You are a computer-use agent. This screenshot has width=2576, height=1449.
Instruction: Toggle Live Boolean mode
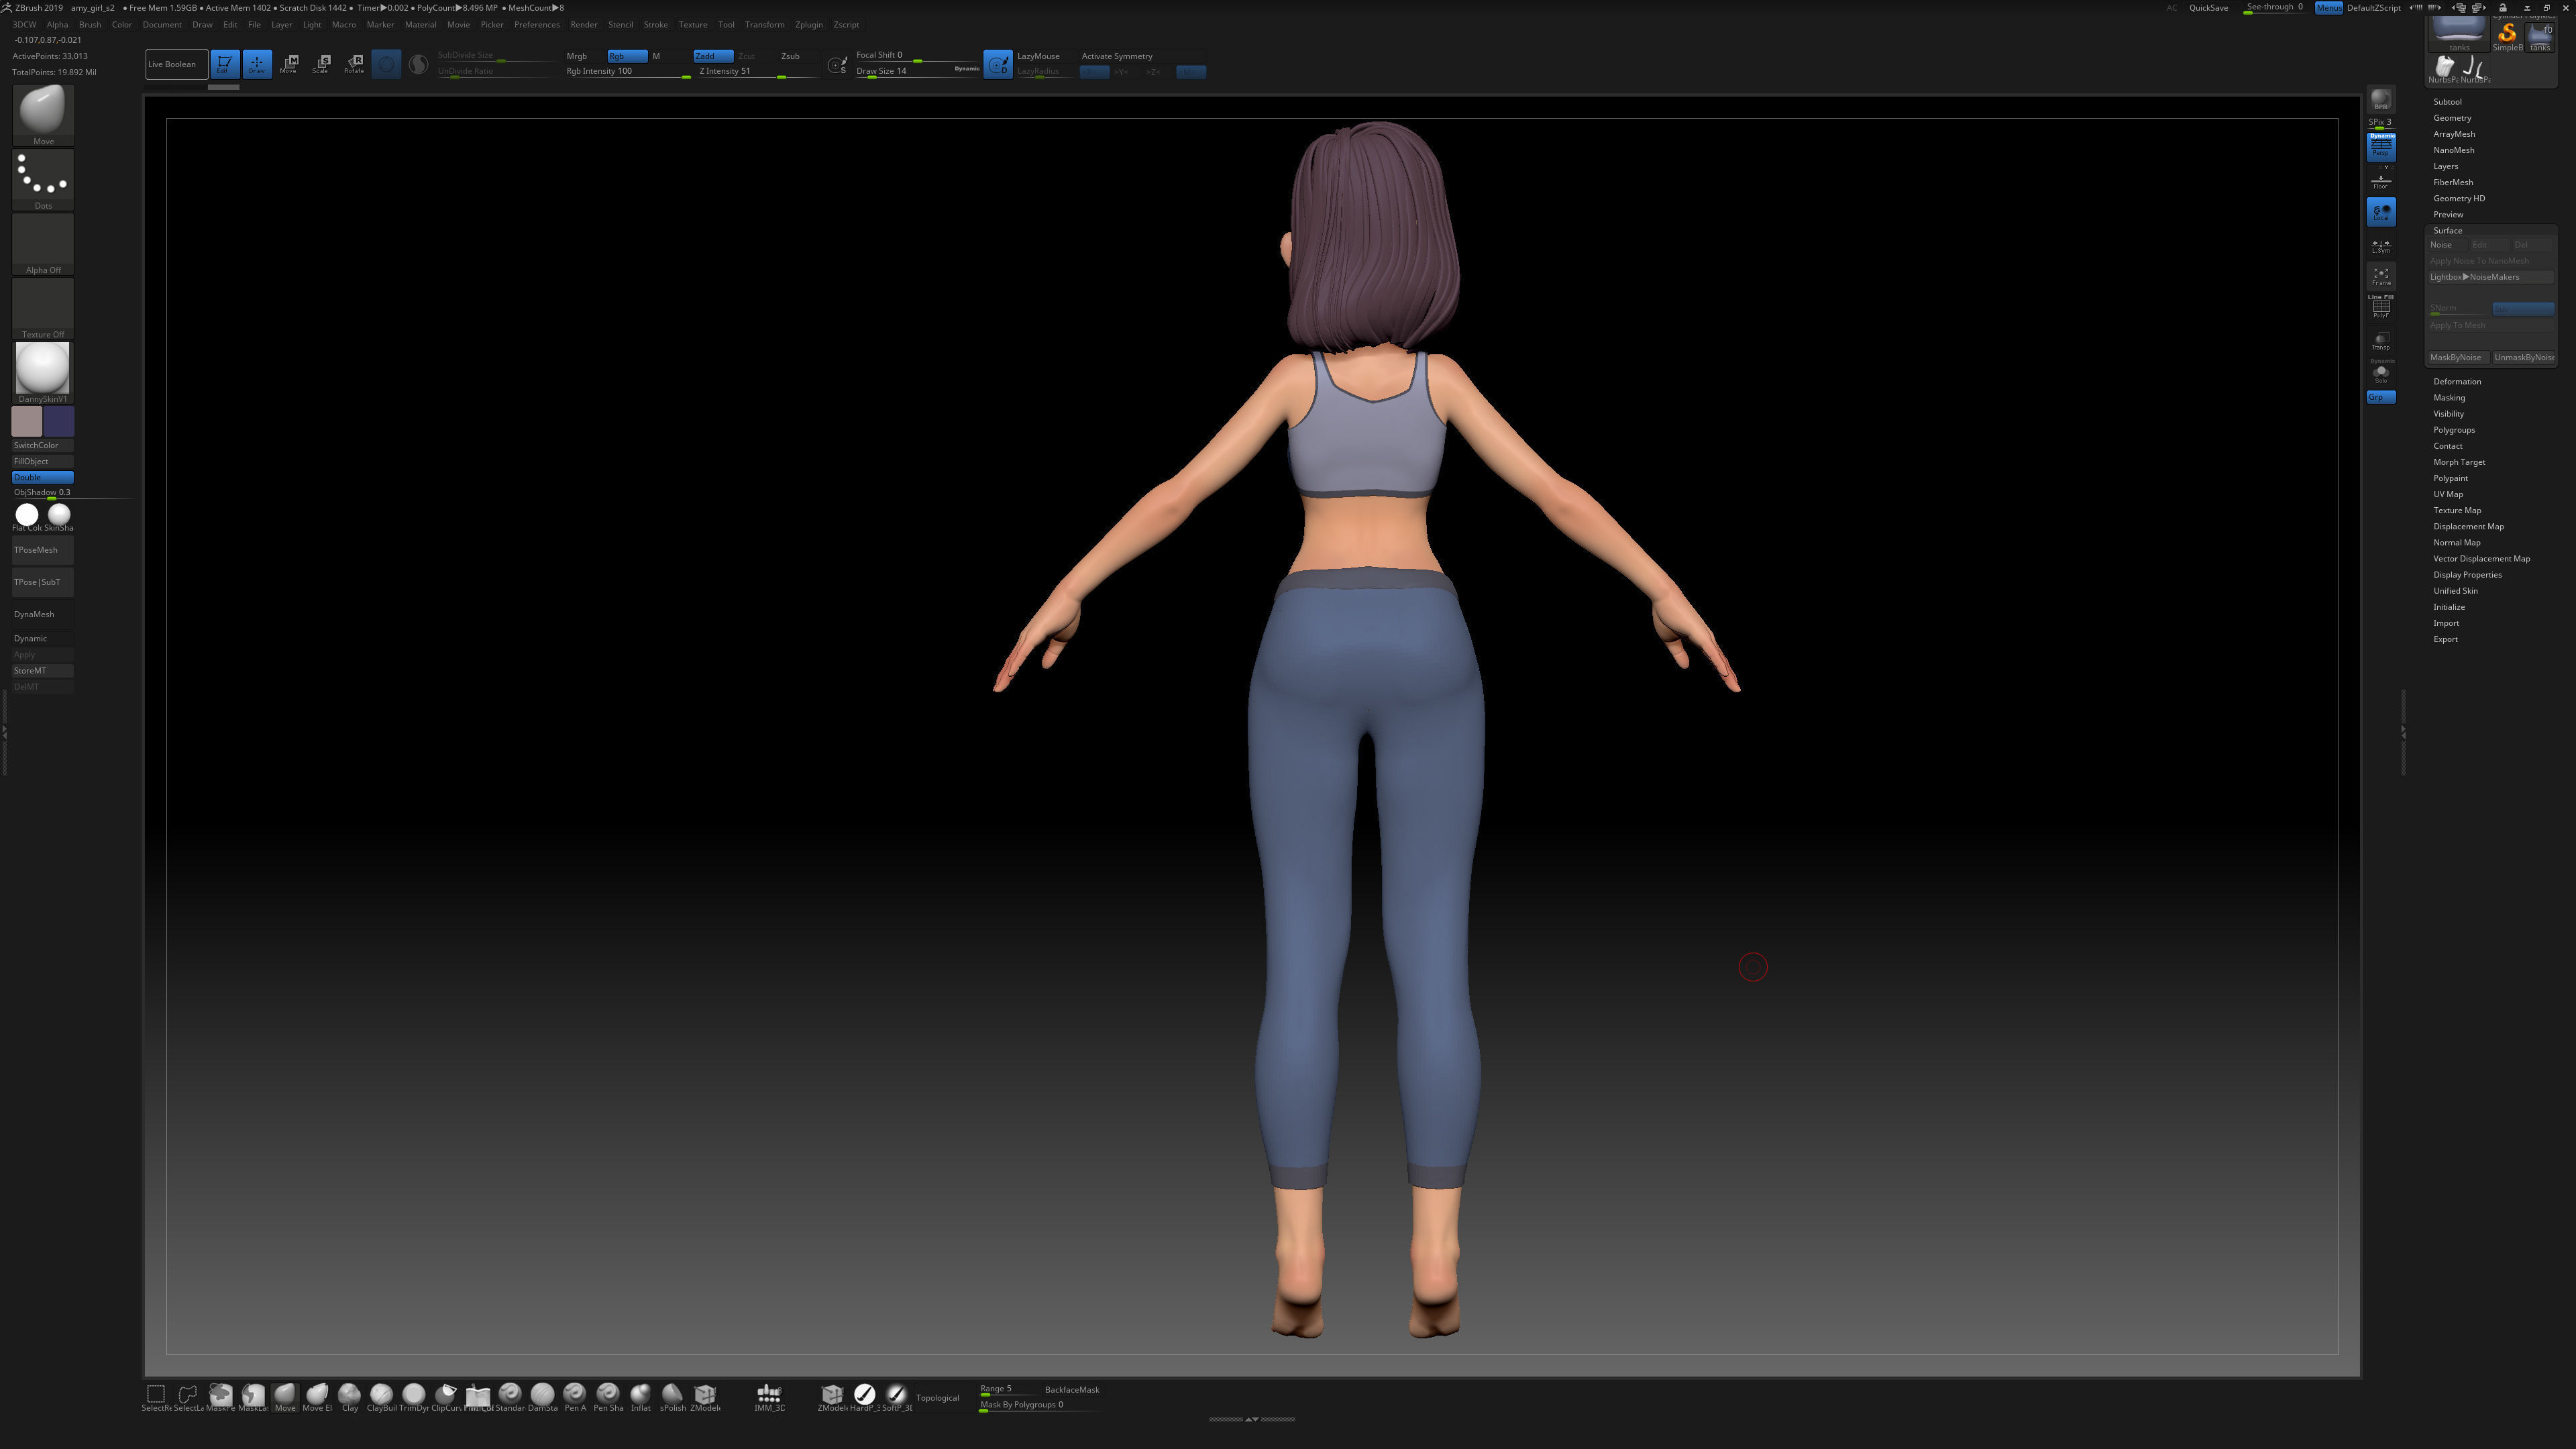point(176,64)
